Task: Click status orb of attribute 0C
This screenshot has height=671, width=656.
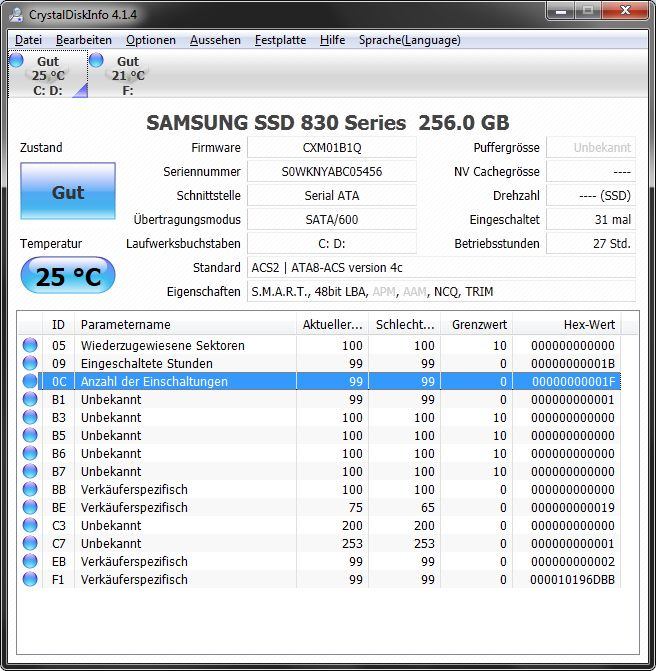Action: 30,381
